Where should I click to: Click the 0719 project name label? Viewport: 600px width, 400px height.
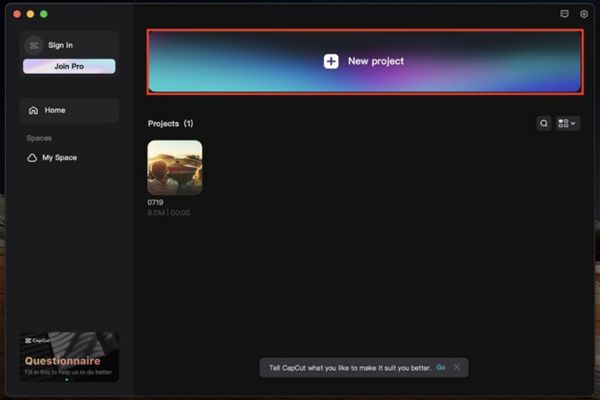point(156,202)
